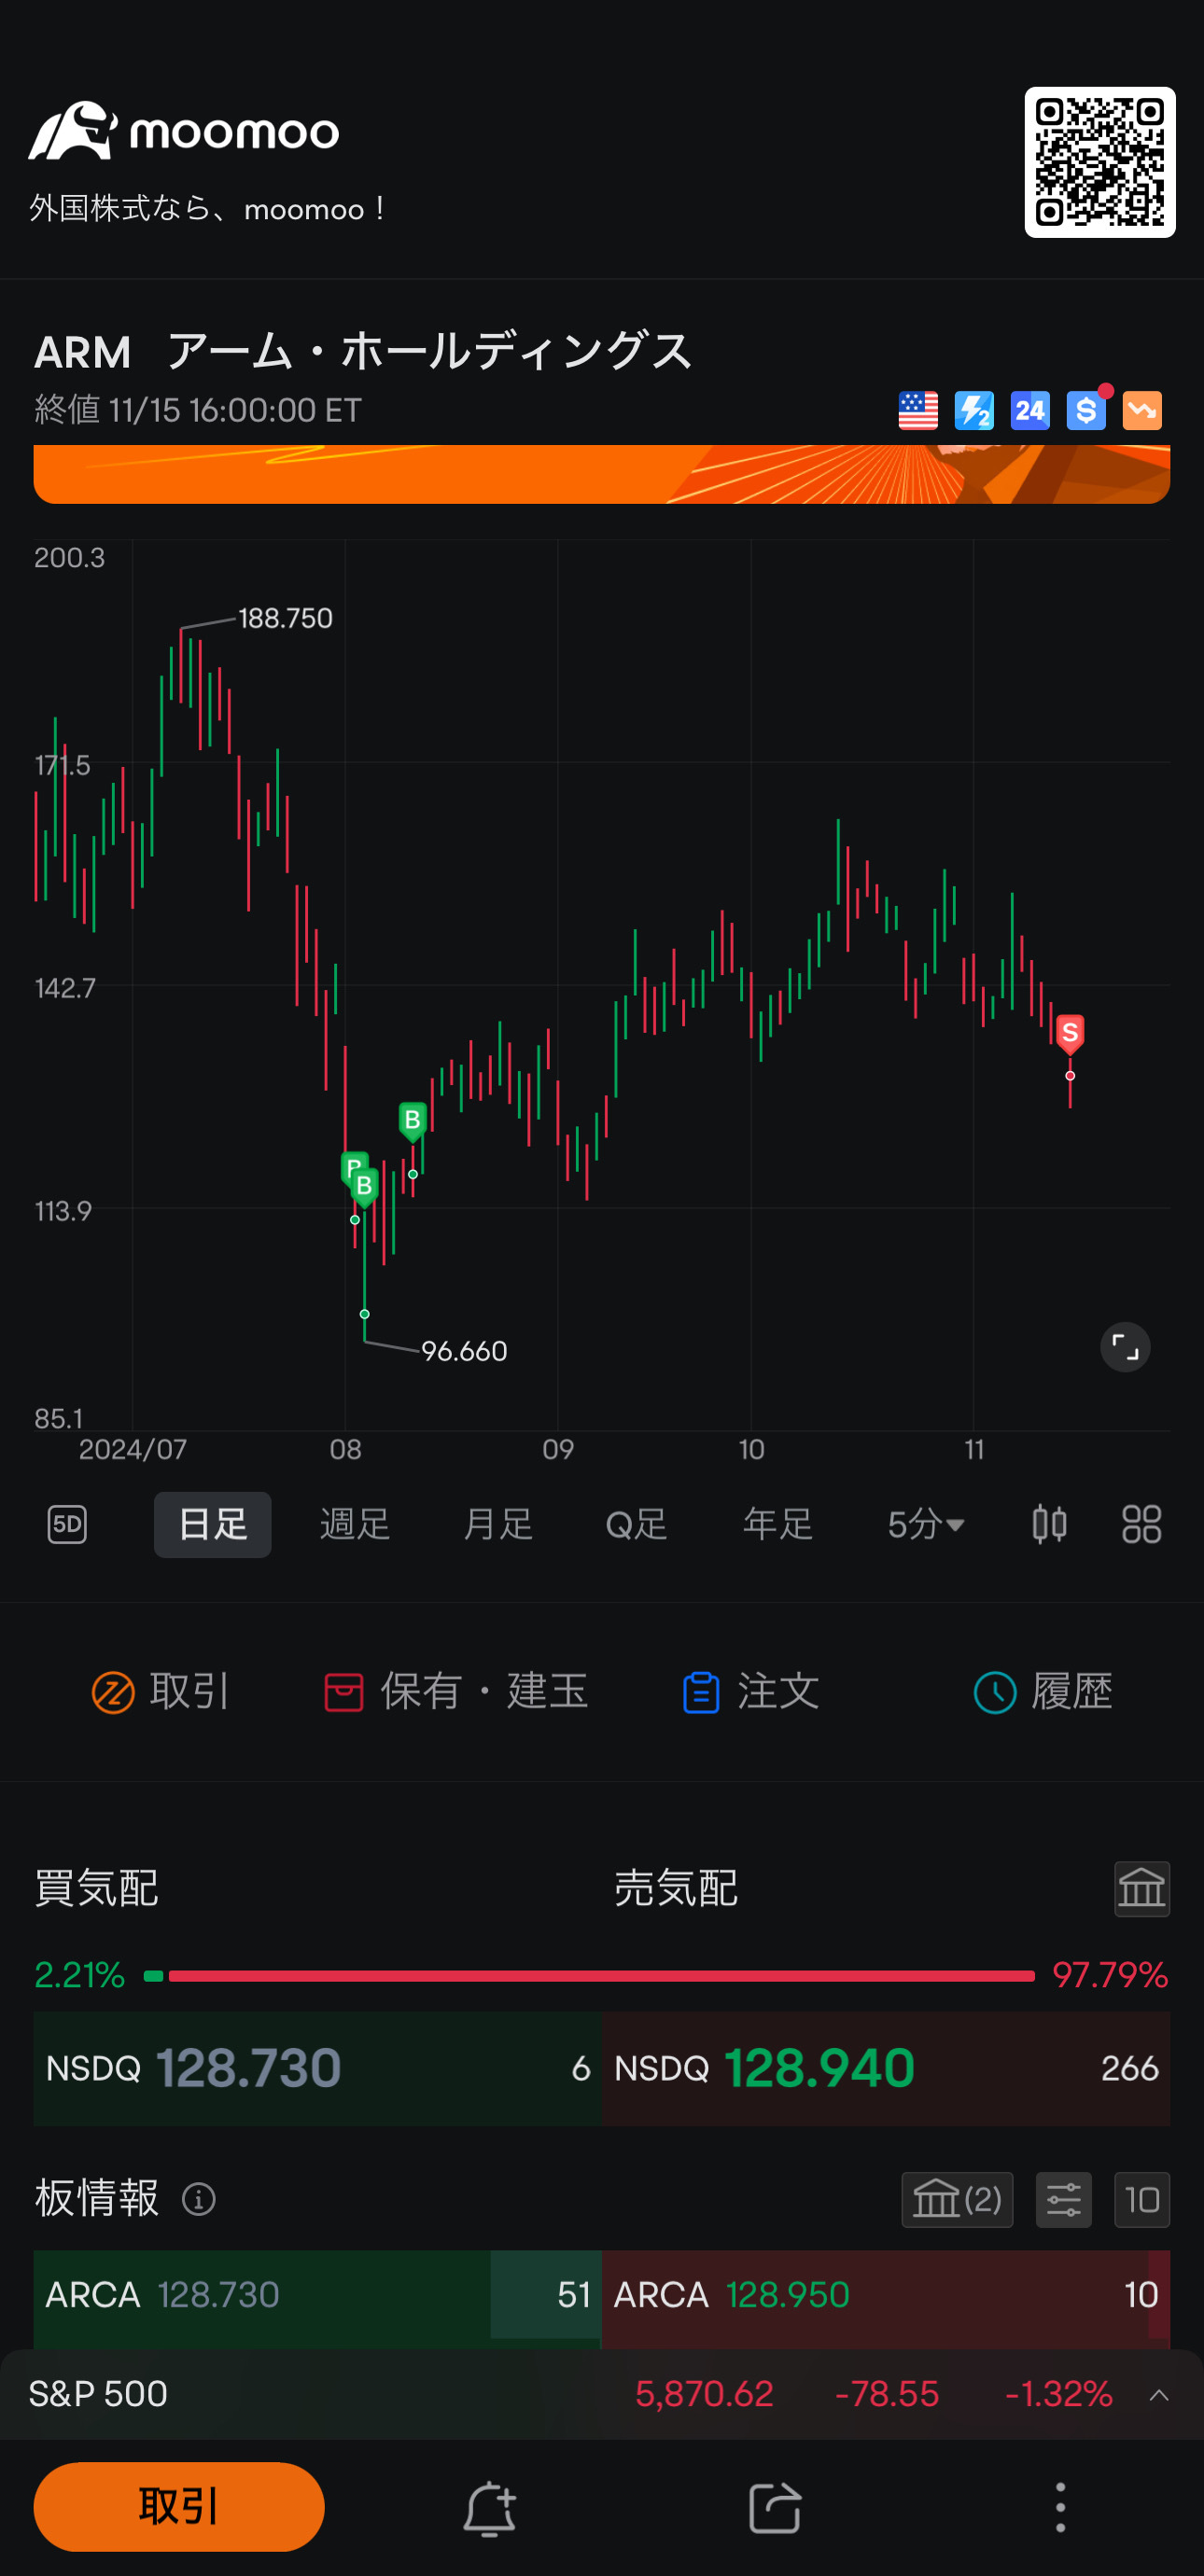This screenshot has height=2576, width=1204.
Task: Tap the lightning bolt level-2 icon
Action: (974, 410)
